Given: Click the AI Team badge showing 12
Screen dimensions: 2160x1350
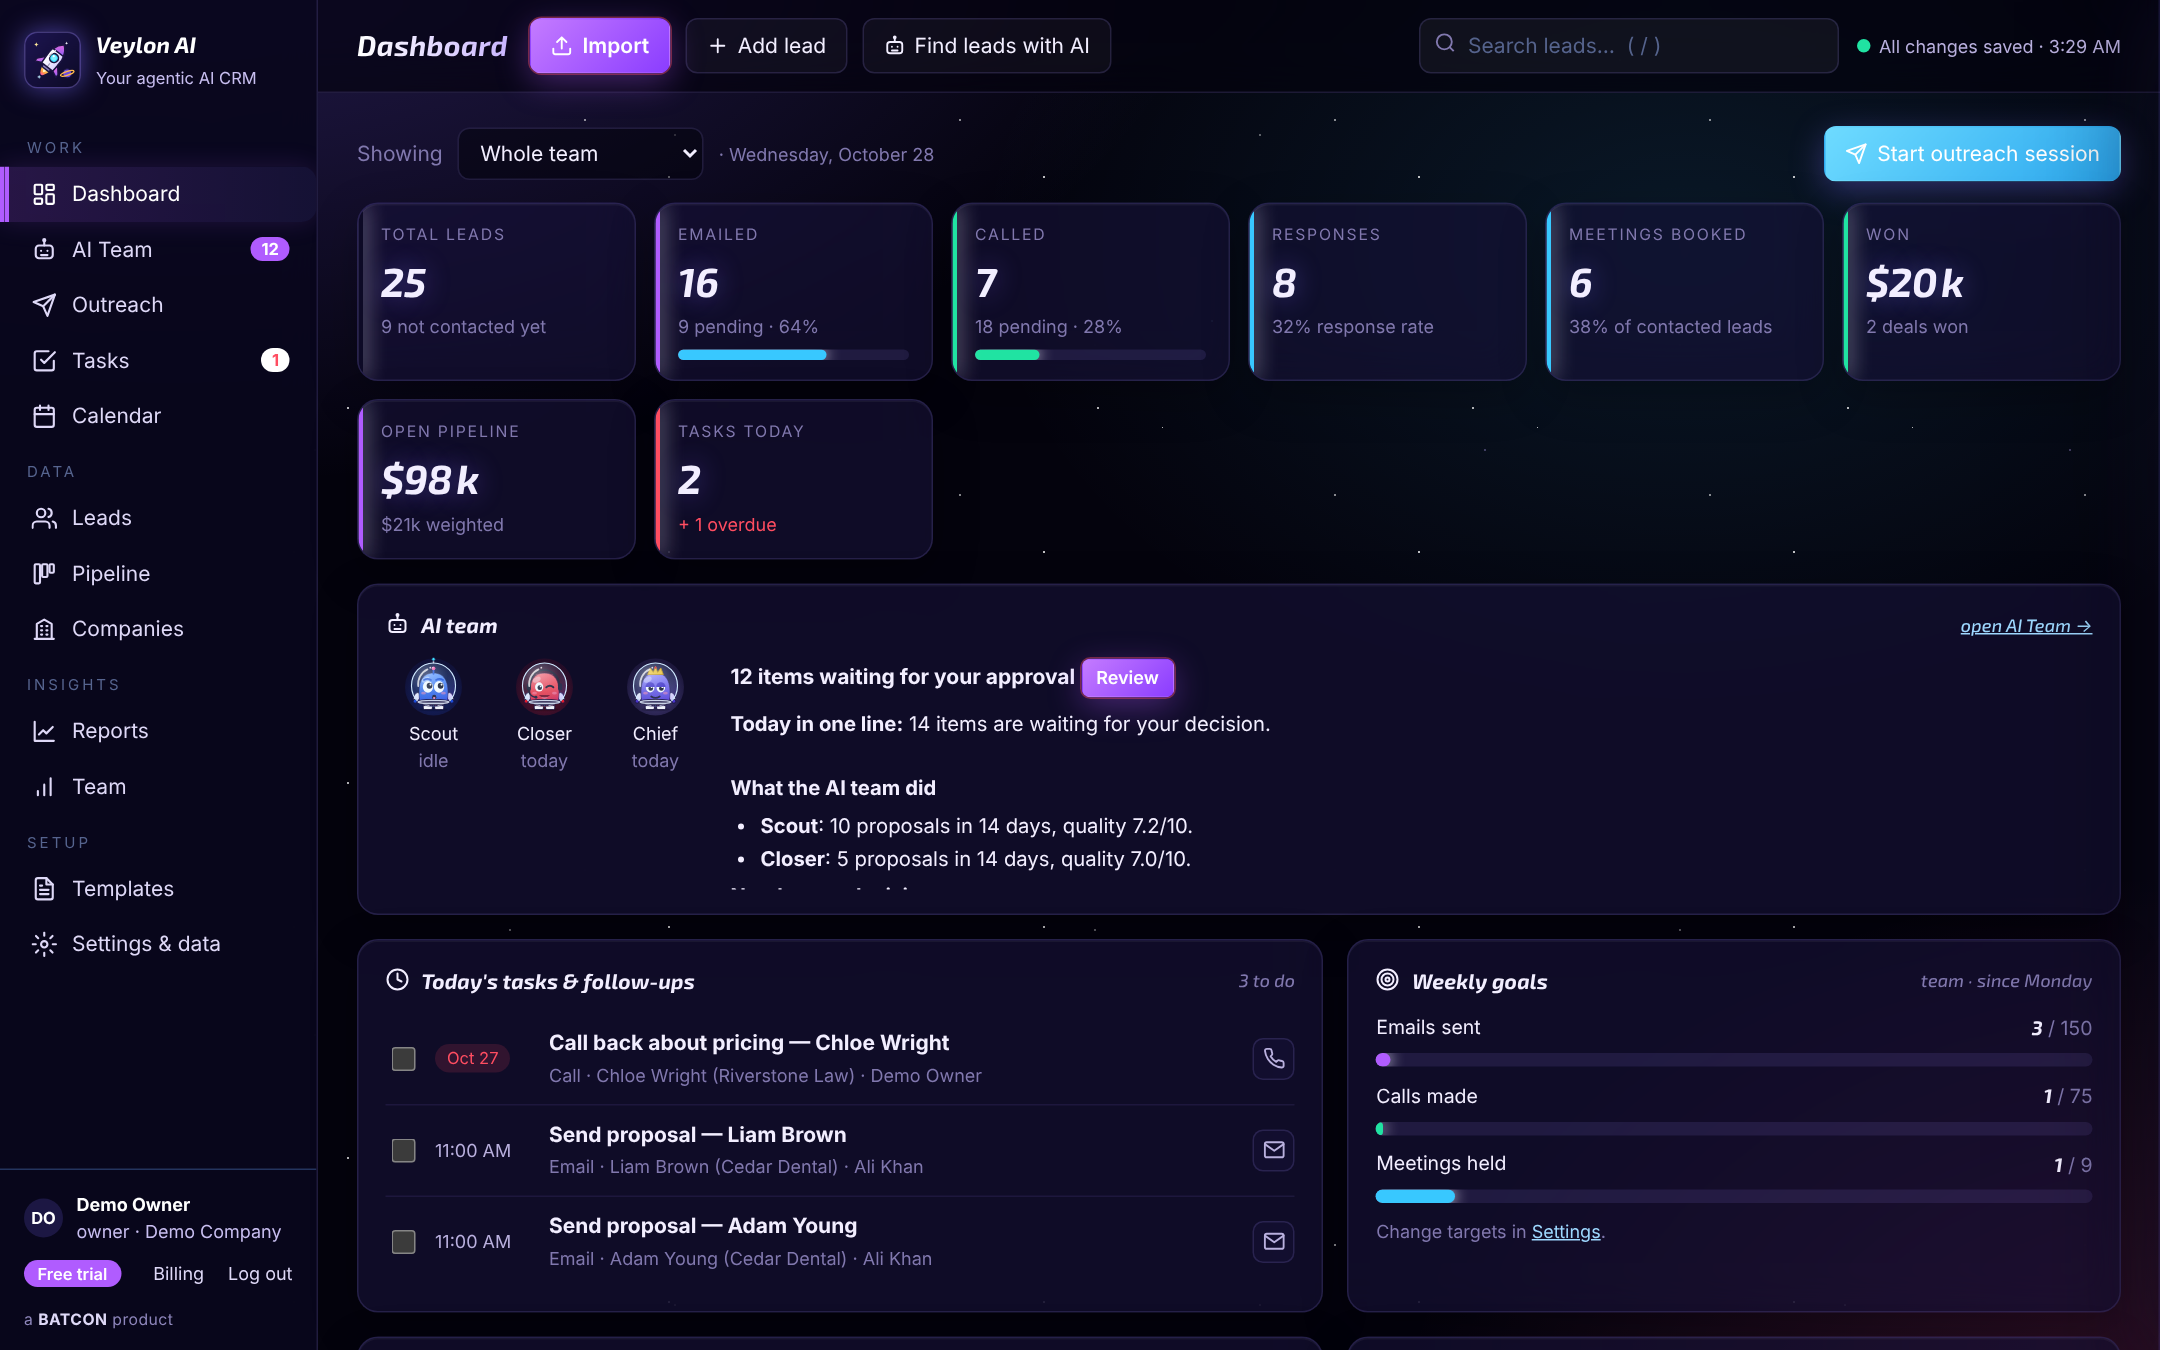Looking at the screenshot, I should (x=269, y=249).
